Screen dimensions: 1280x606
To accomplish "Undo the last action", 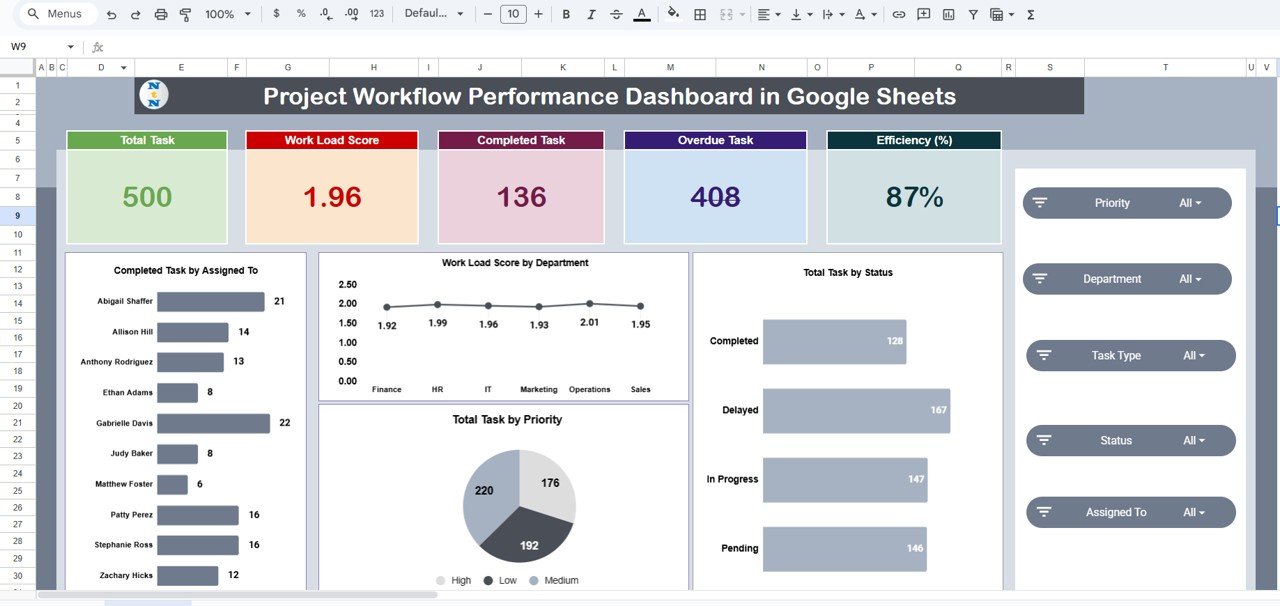I will [110, 14].
